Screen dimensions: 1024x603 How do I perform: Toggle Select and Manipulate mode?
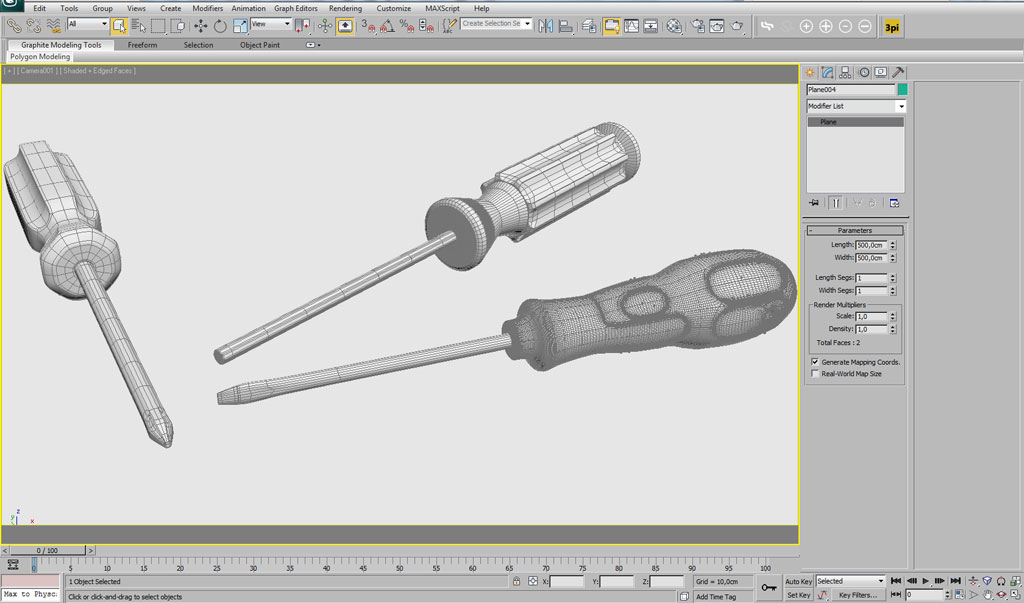tap(325, 26)
